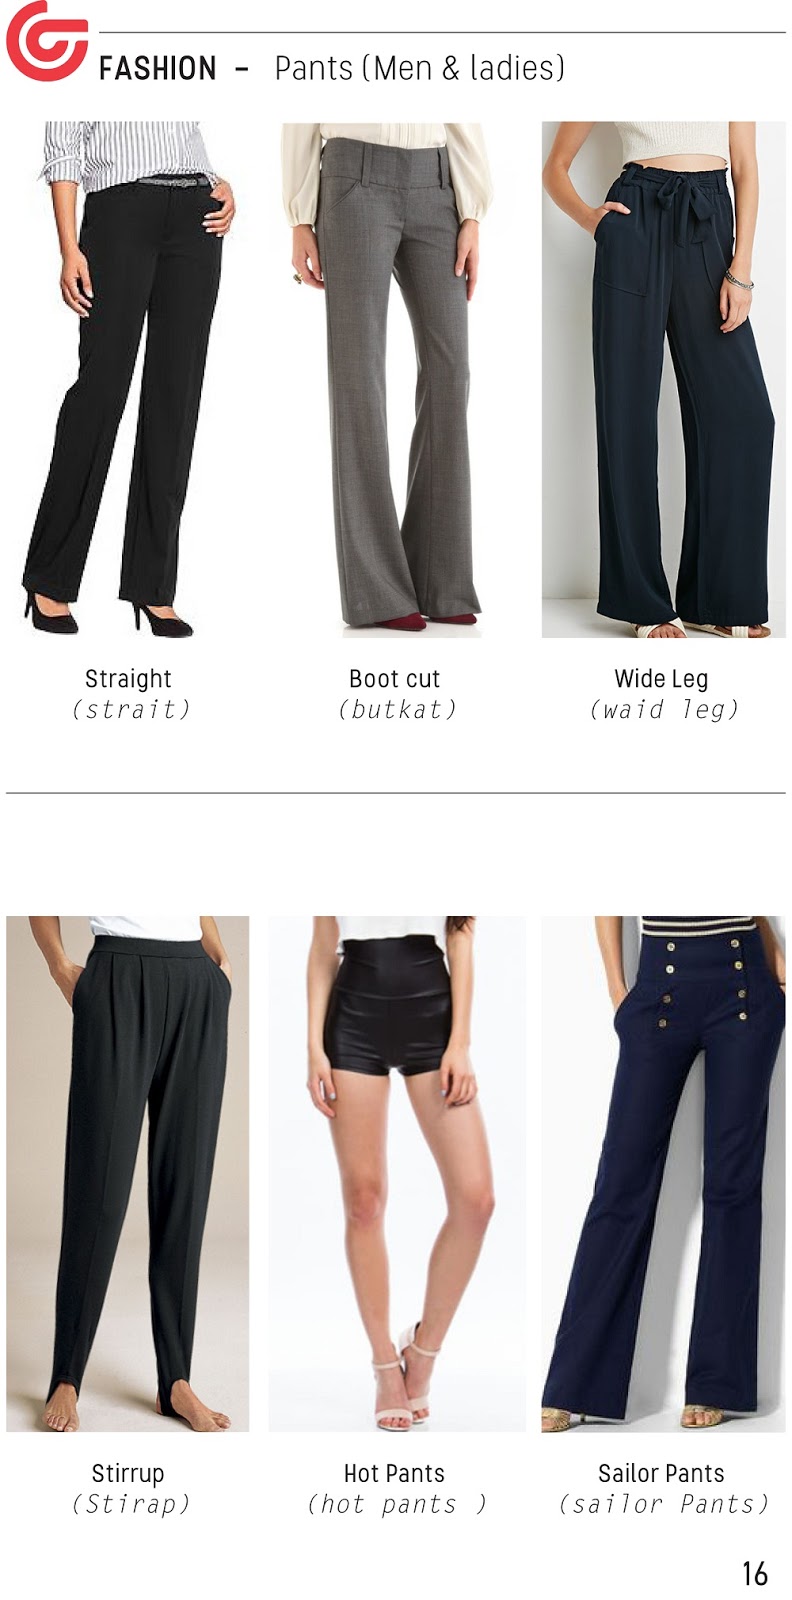Open the navy Sailor Pants image
This screenshot has width=792, height=1600.
663,1174
